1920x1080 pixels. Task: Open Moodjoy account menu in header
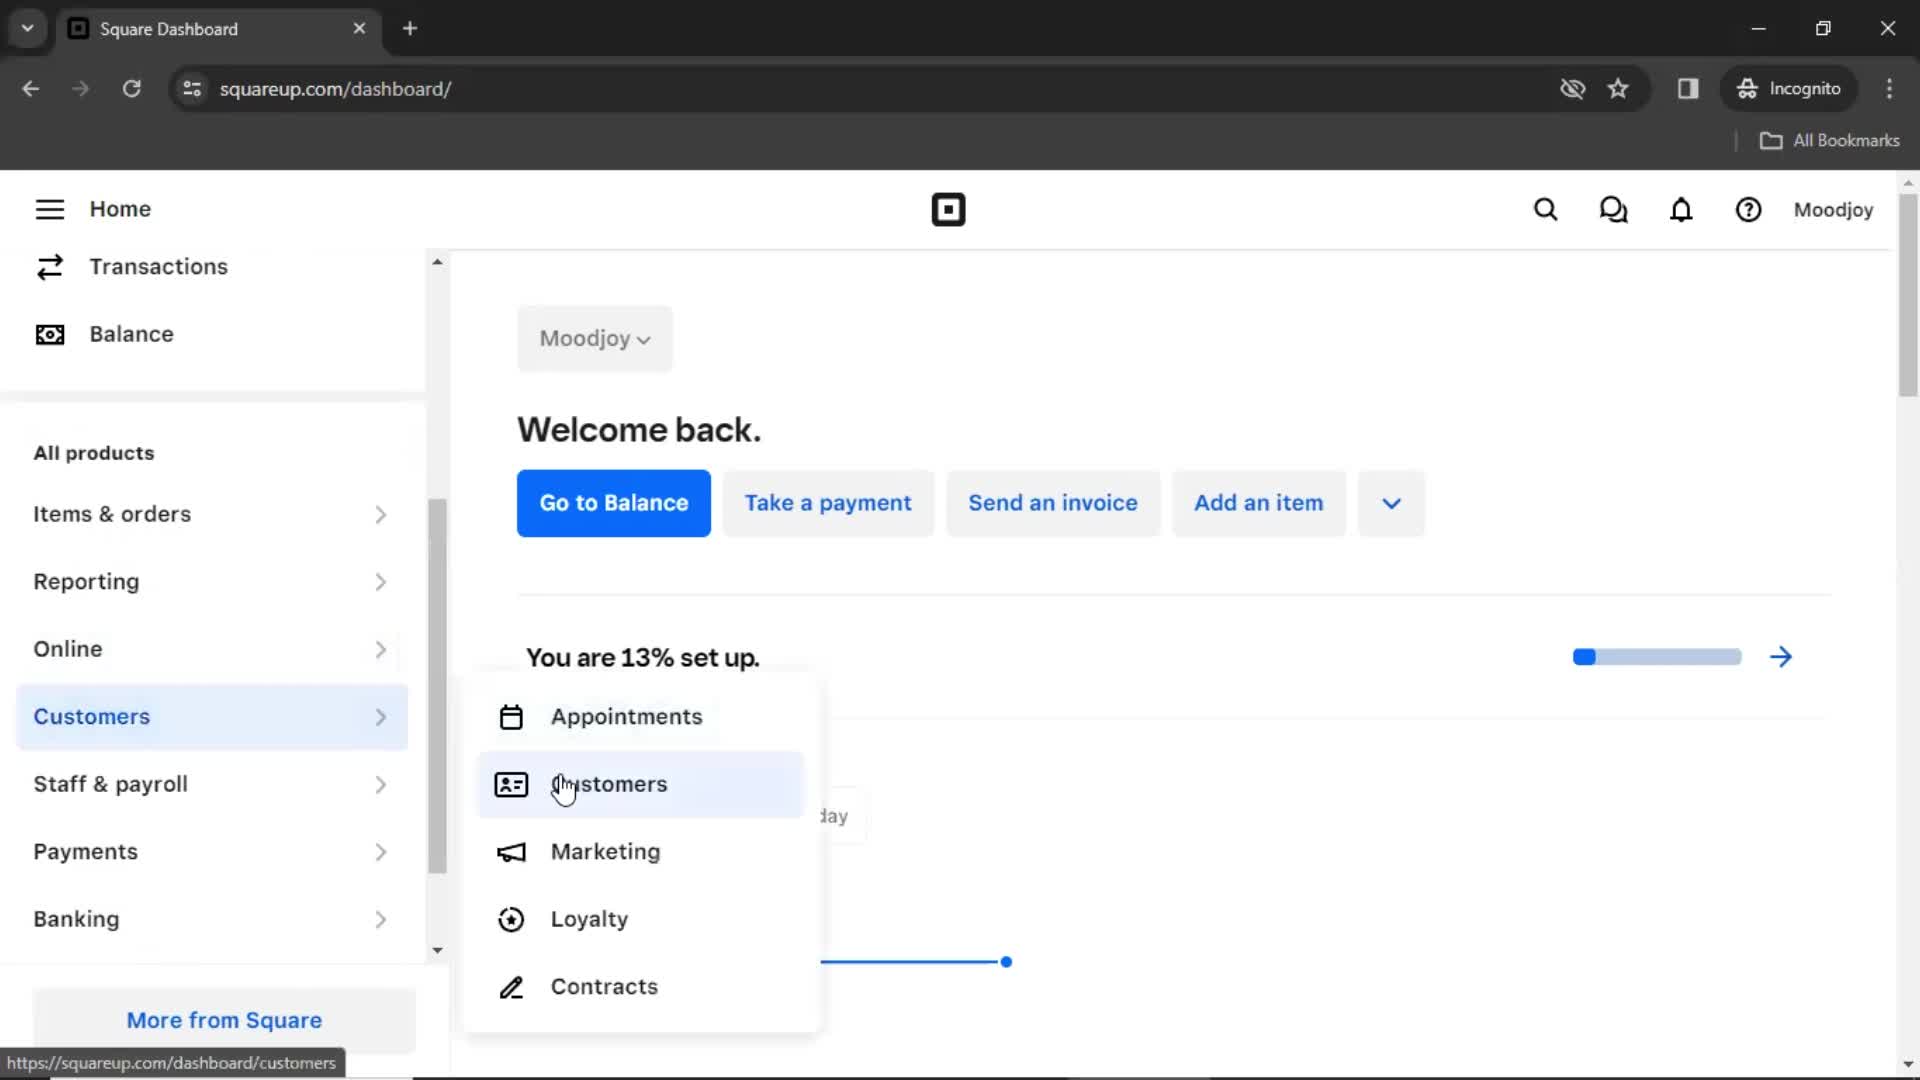(x=1833, y=210)
